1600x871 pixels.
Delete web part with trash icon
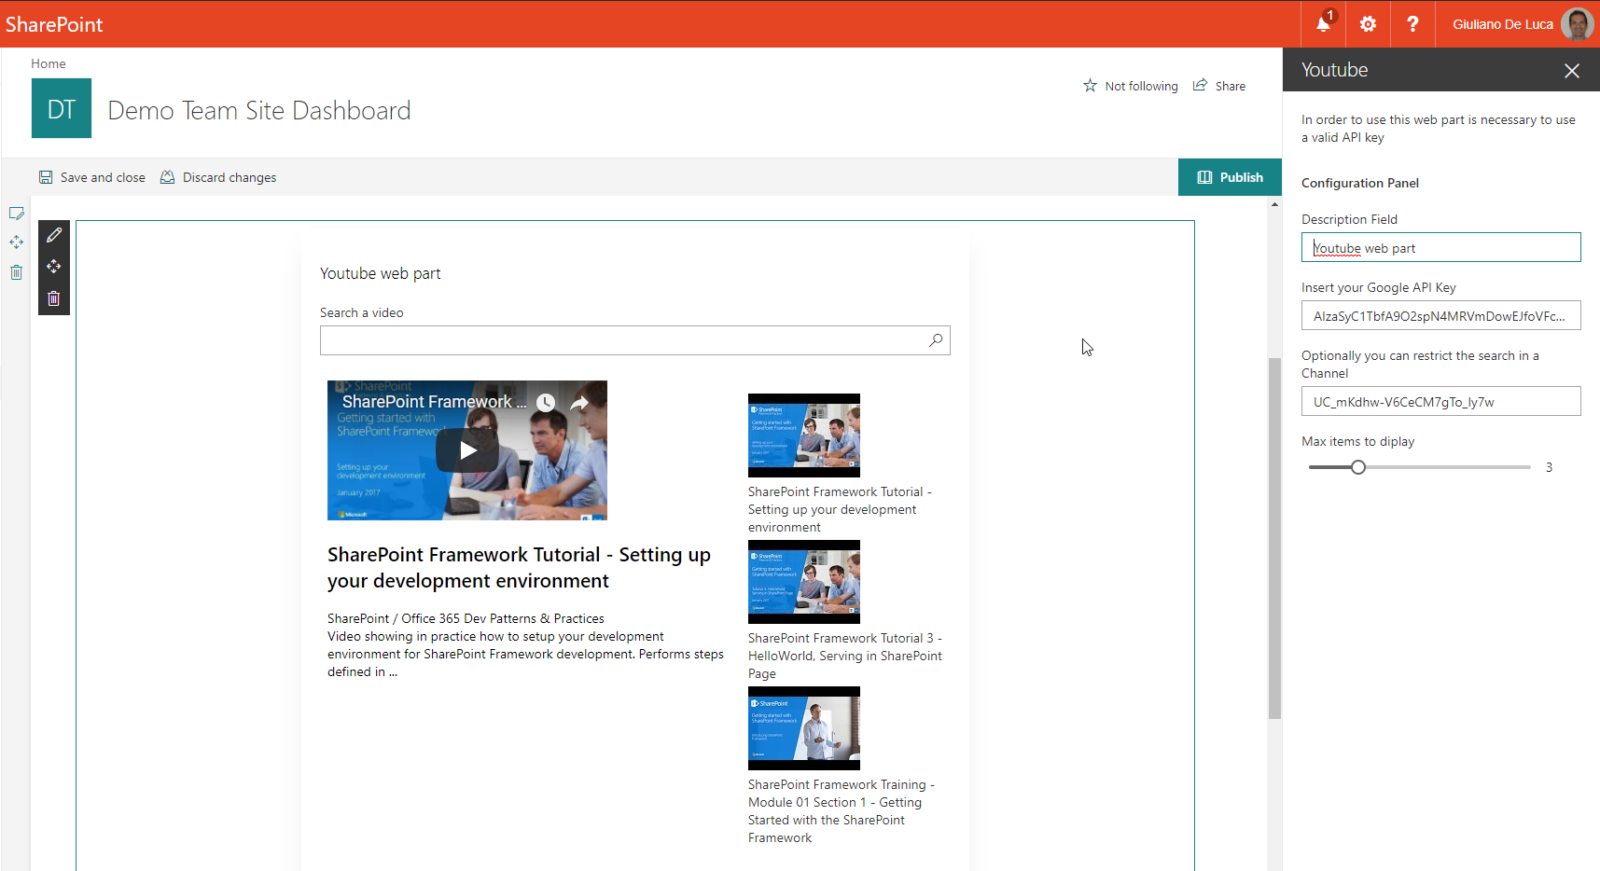click(54, 298)
